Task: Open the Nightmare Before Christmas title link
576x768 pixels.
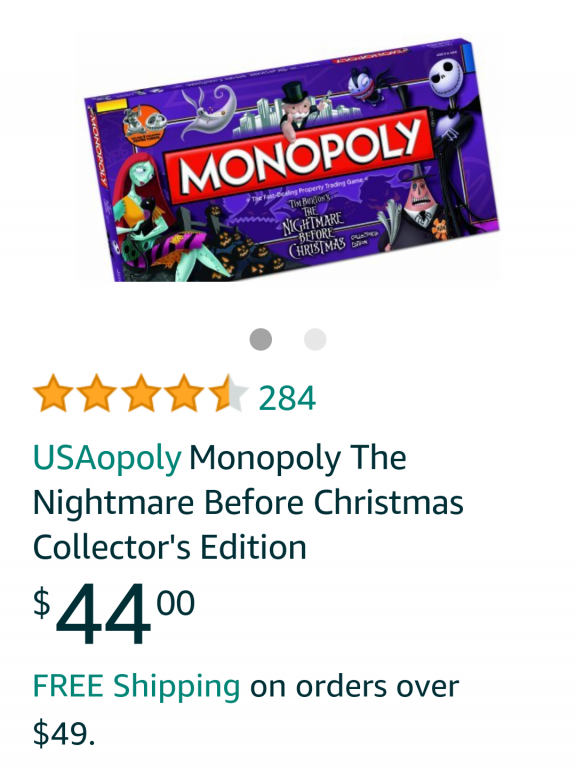Action: [248, 502]
